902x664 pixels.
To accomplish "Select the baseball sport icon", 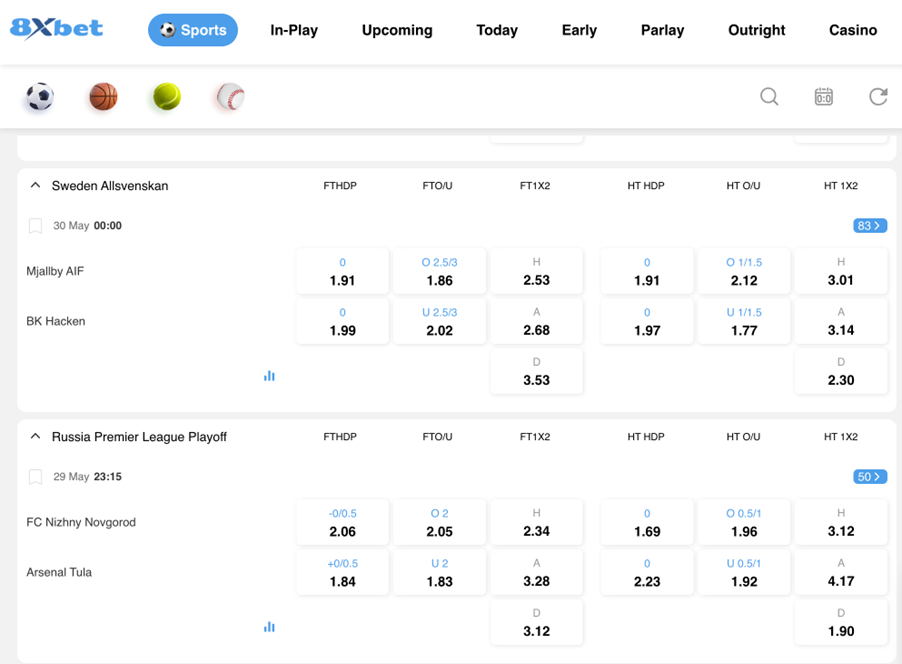I will (x=230, y=97).
